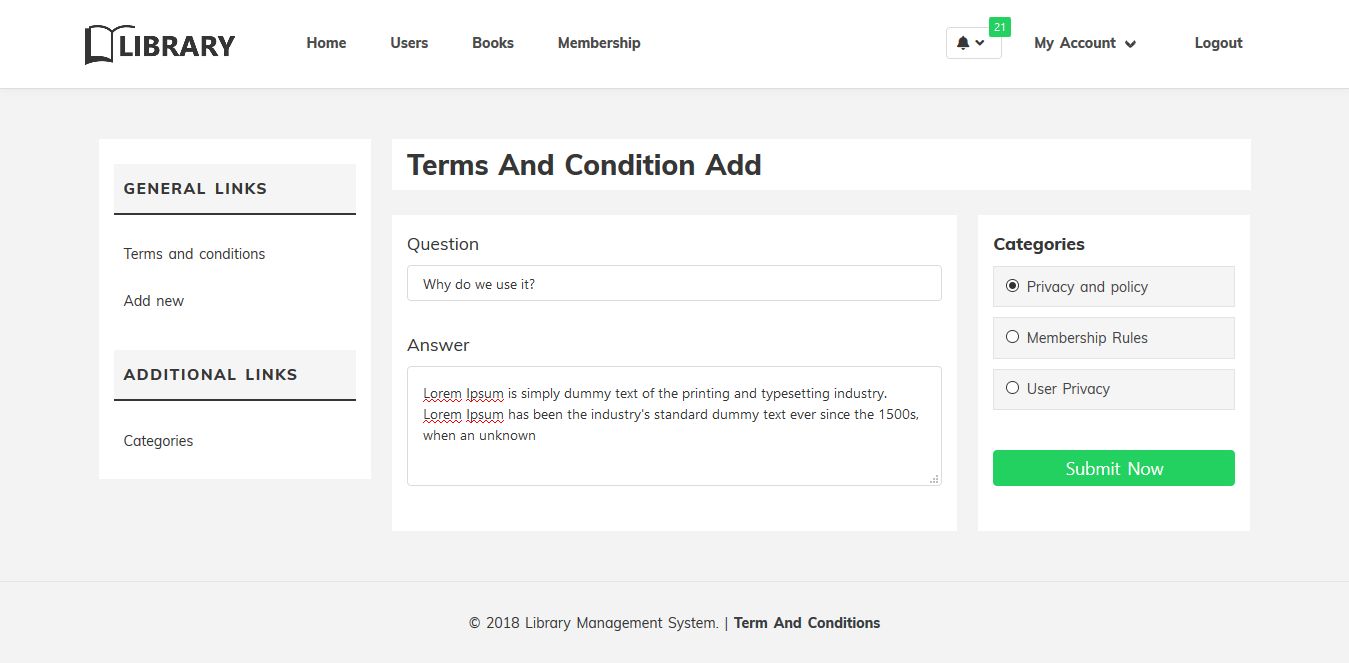
Task: Open Terms and conditions sidebar link
Action: tap(194, 254)
